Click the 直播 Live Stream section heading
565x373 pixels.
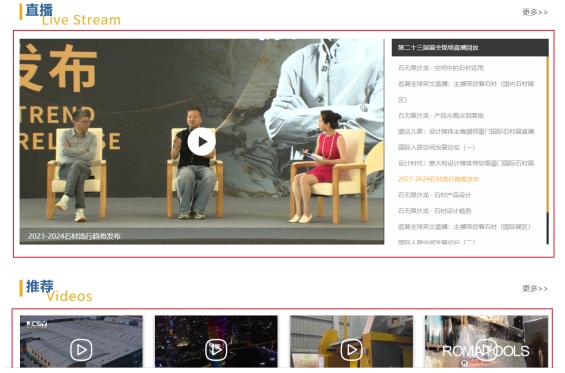pyautogui.click(x=70, y=15)
